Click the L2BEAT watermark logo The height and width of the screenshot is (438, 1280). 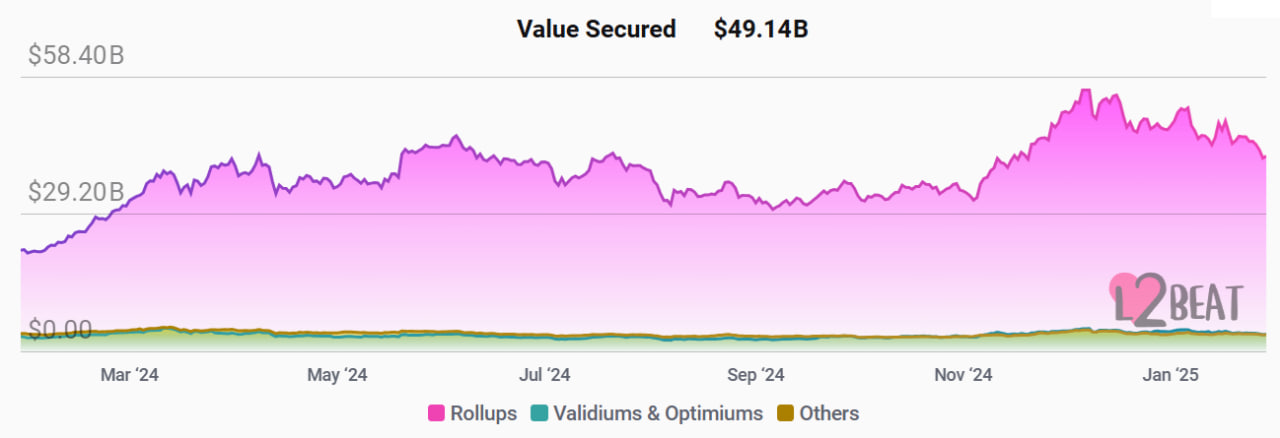pyautogui.click(x=1177, y=302)
